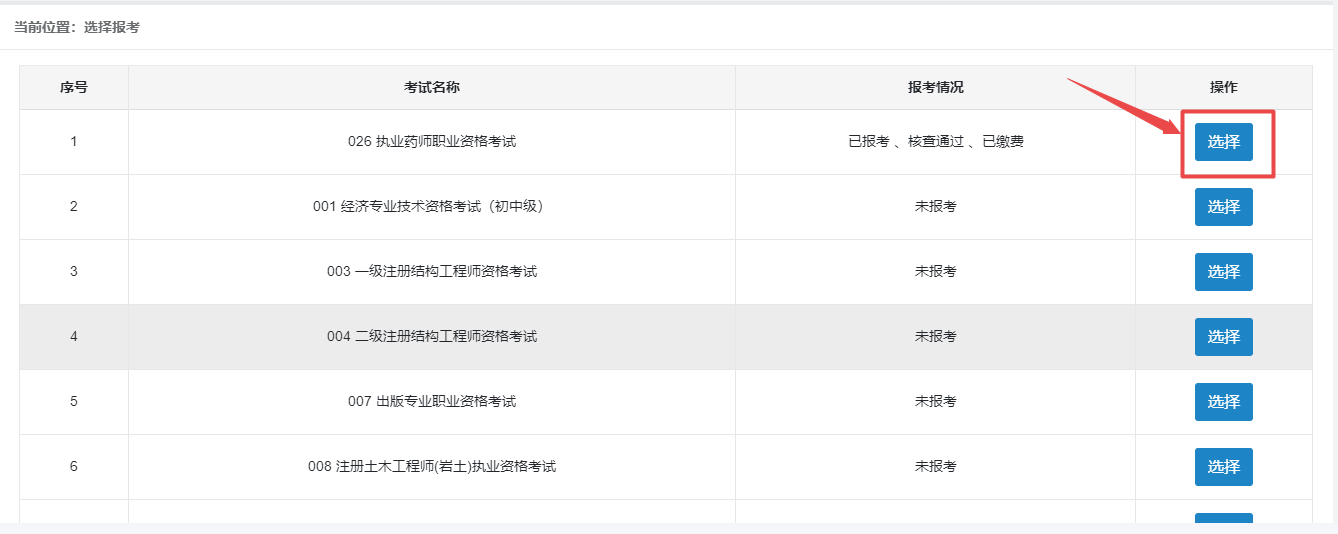This screenshot has height=534, width=1338.
Task: Click the status 已报考、核查通过、已缴费
Action: (x=935, y=142)
